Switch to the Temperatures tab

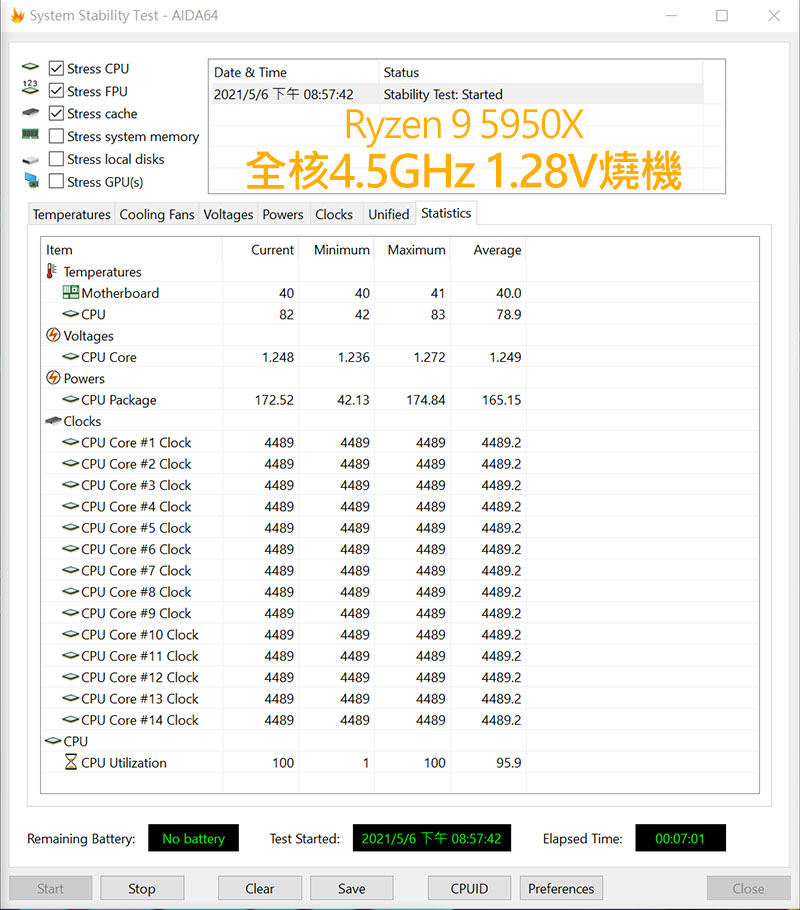(71, 214)
